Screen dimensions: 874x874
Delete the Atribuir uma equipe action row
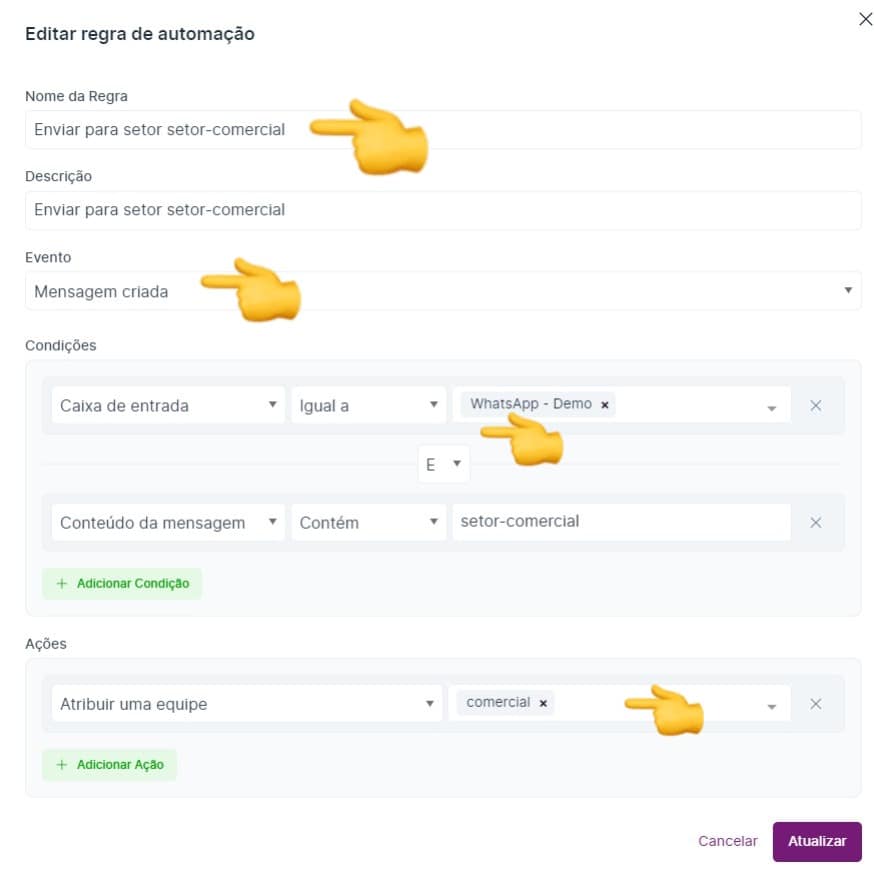click(x=815, y=703)
